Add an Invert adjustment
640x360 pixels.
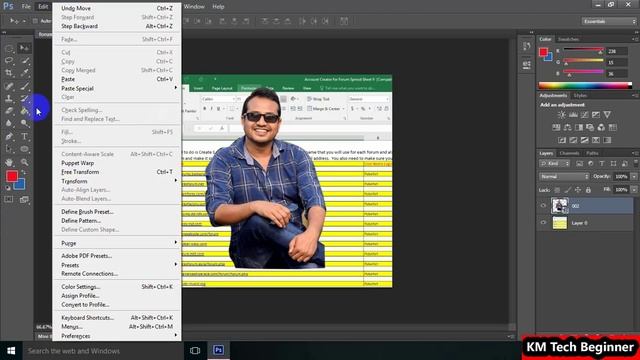click(562, 140)
